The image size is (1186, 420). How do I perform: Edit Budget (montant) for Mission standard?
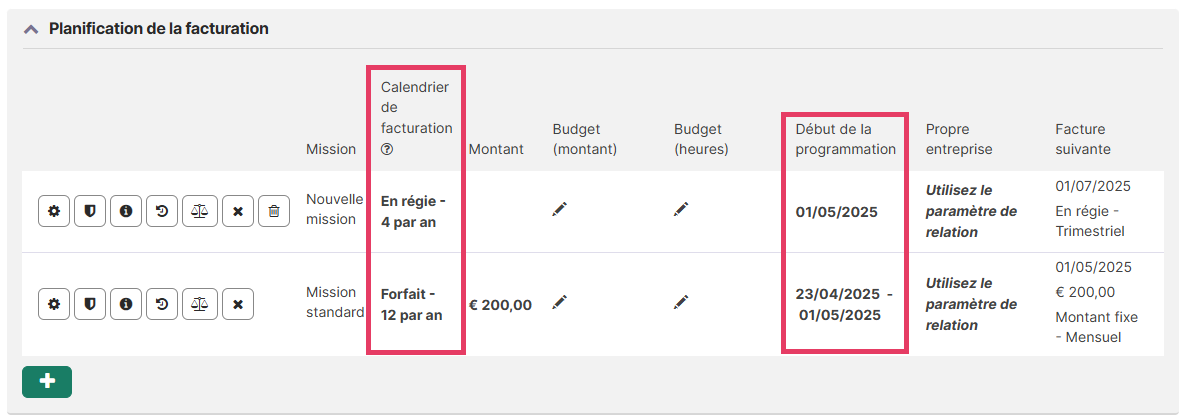point(560,302)
